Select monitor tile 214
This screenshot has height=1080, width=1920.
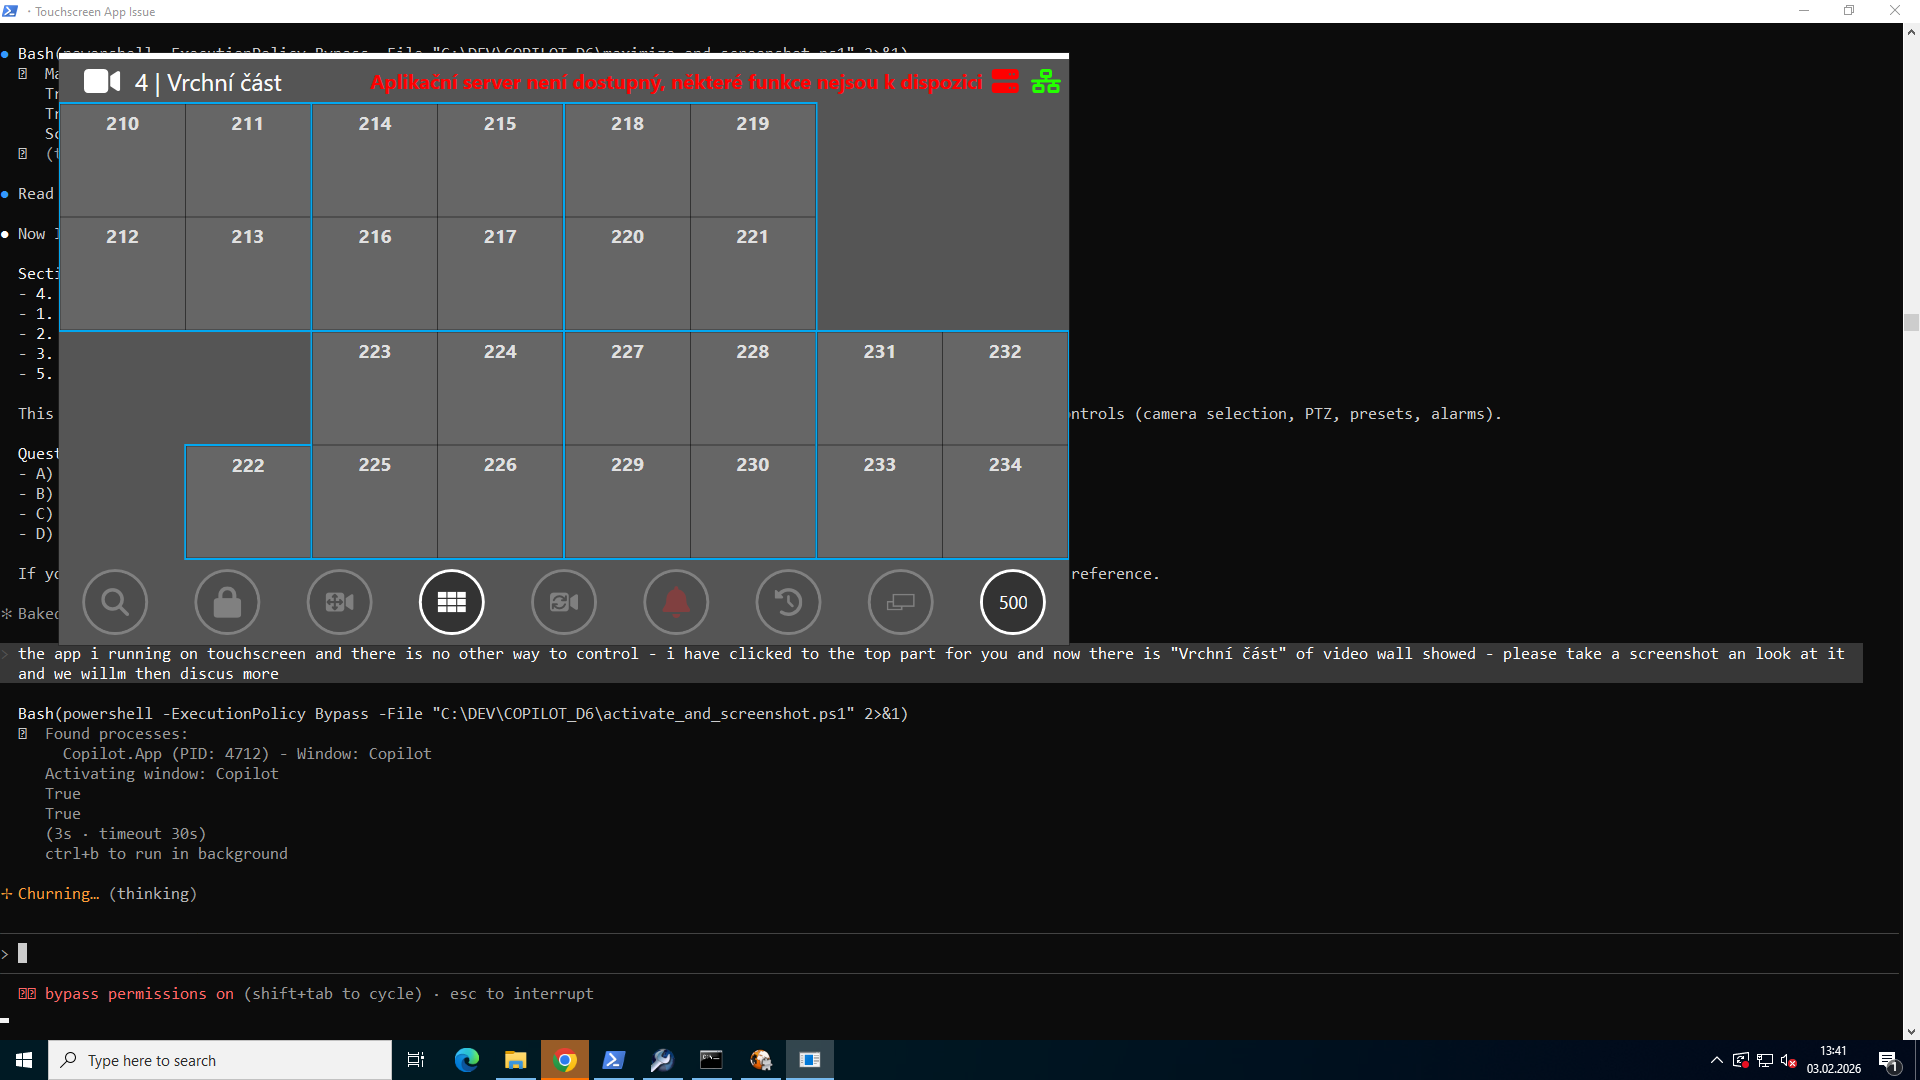[375, 160]
